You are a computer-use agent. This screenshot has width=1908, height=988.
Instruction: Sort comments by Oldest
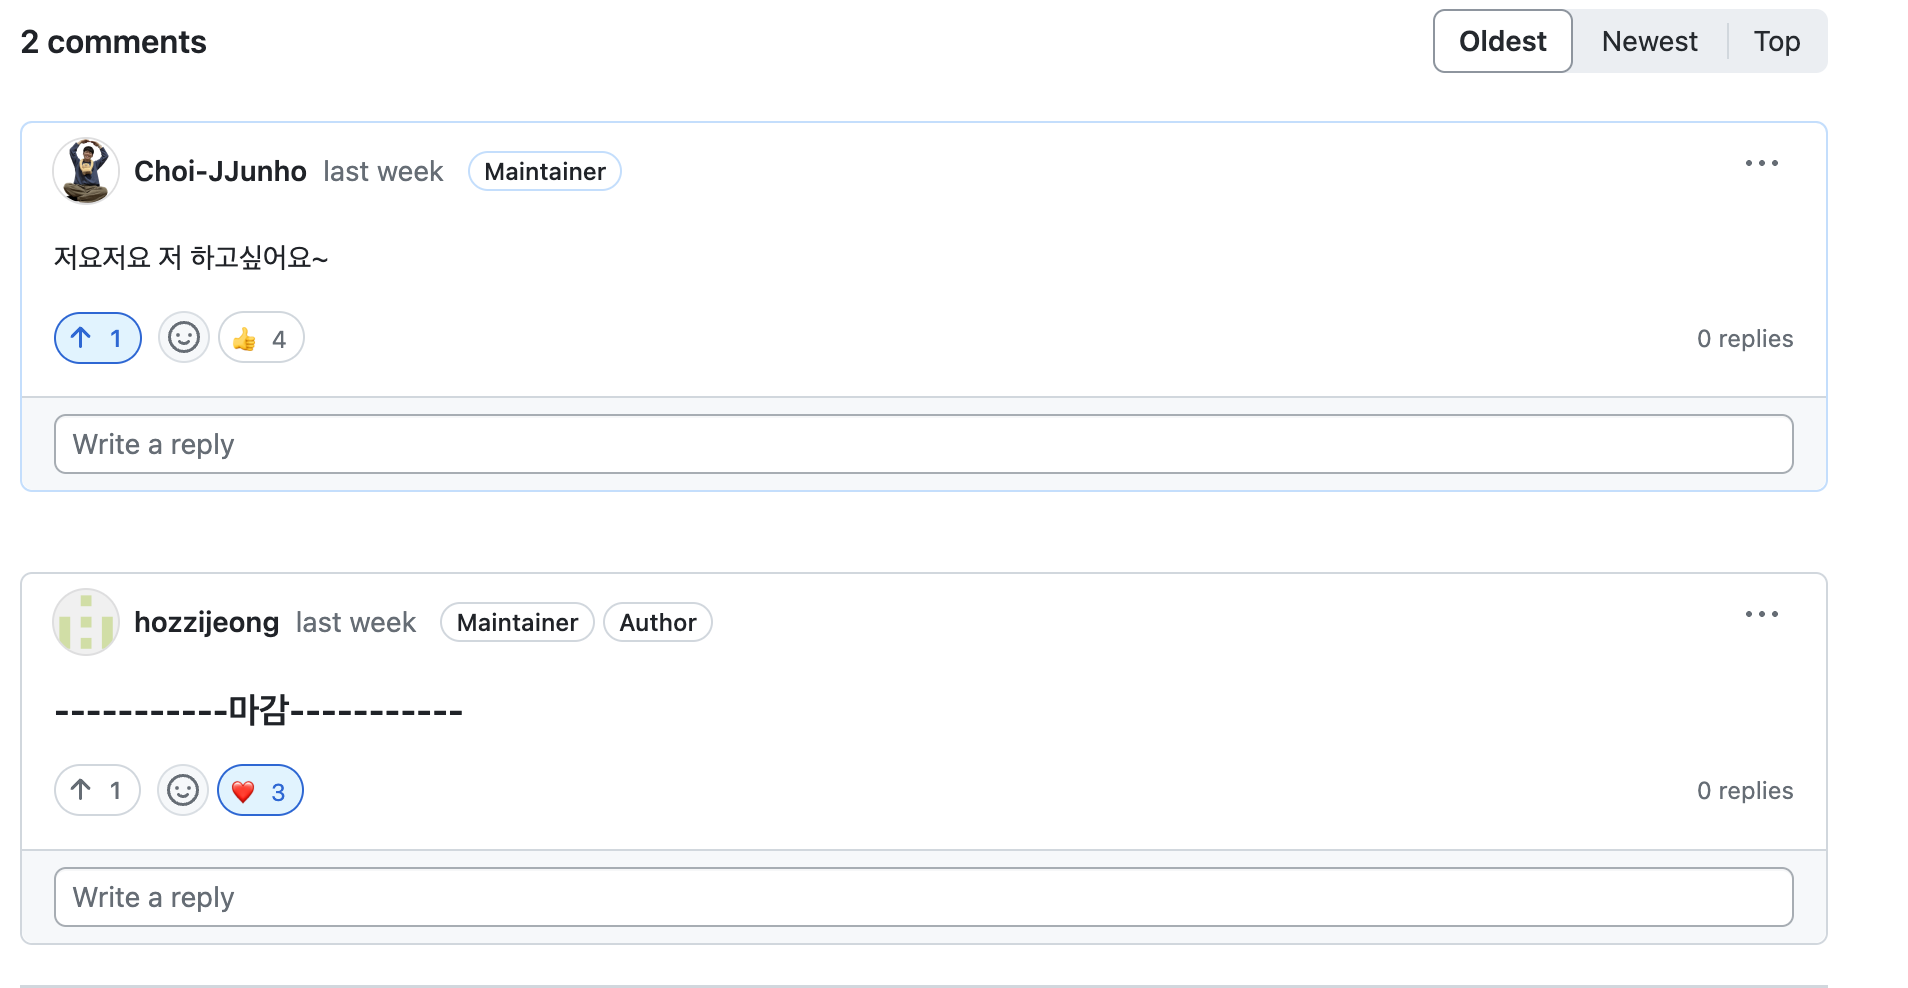pos(1502,41)
